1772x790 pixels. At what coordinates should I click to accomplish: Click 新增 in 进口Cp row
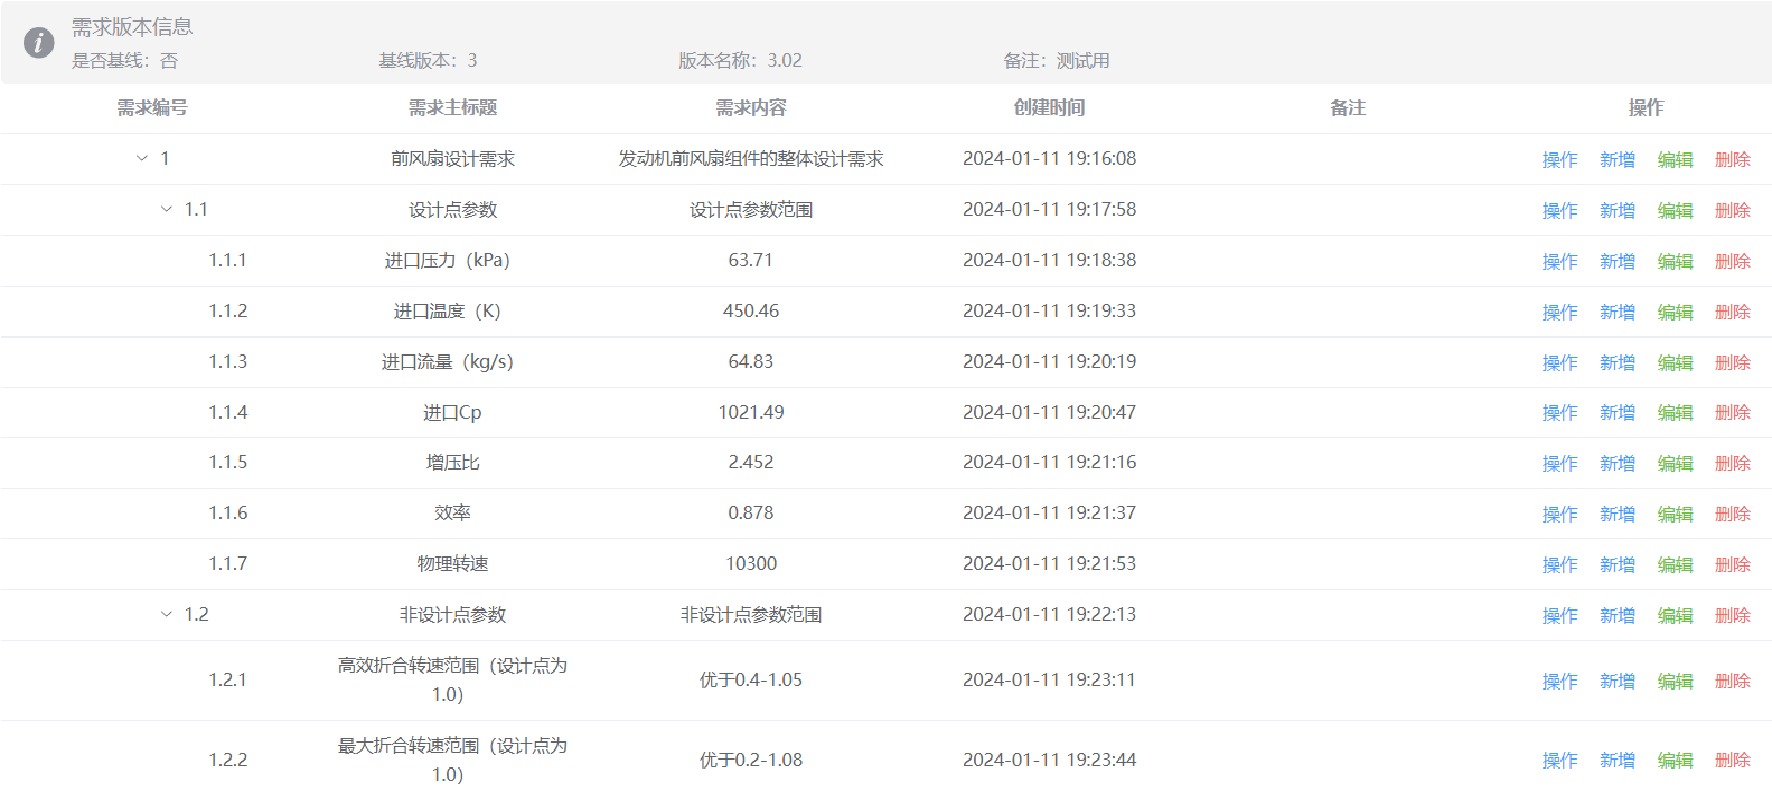pos(1617,413)
